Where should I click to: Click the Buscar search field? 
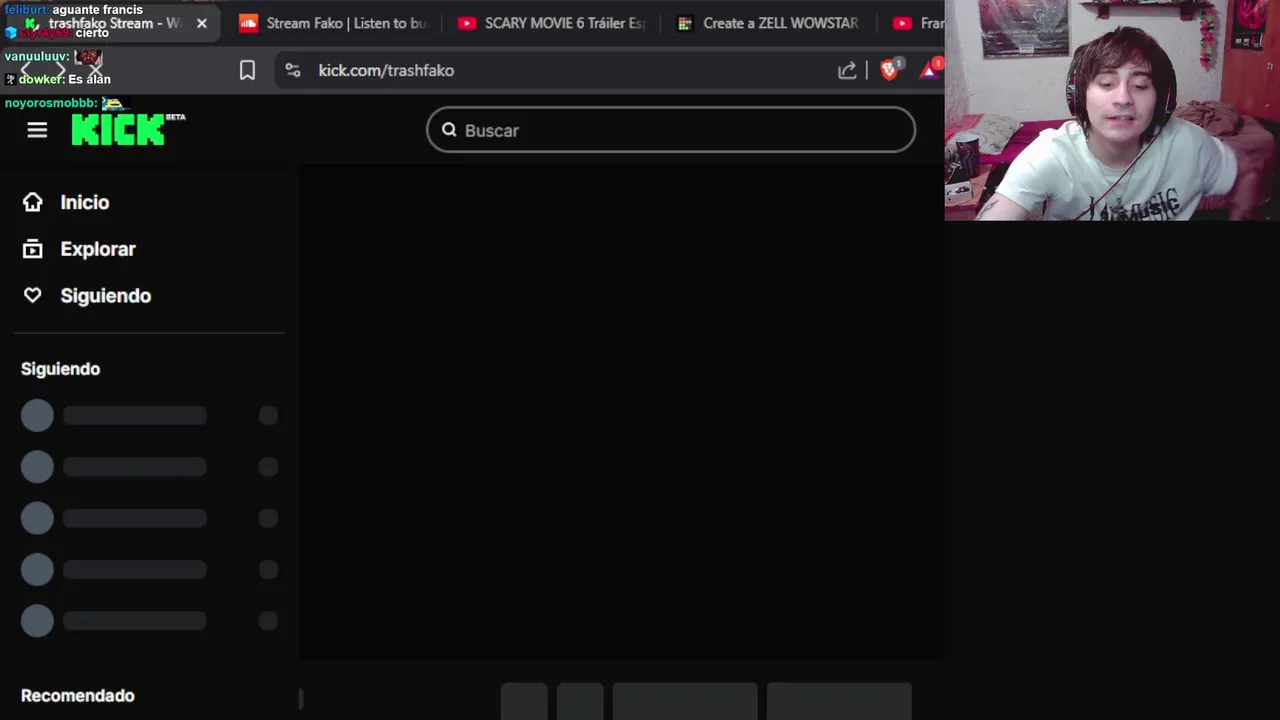click(671, 130)
